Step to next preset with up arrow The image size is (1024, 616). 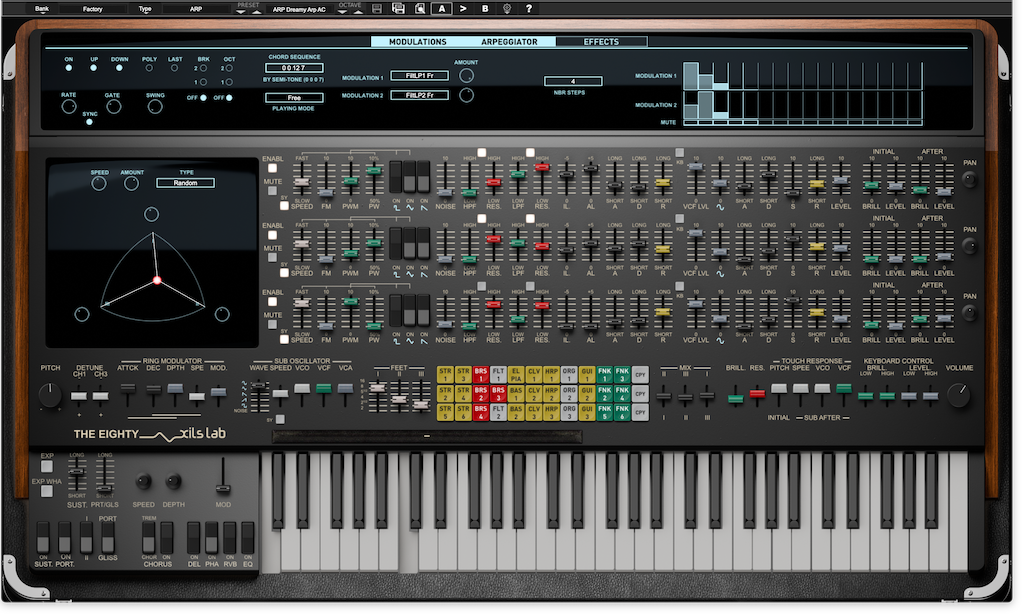[x=256, y=12]
